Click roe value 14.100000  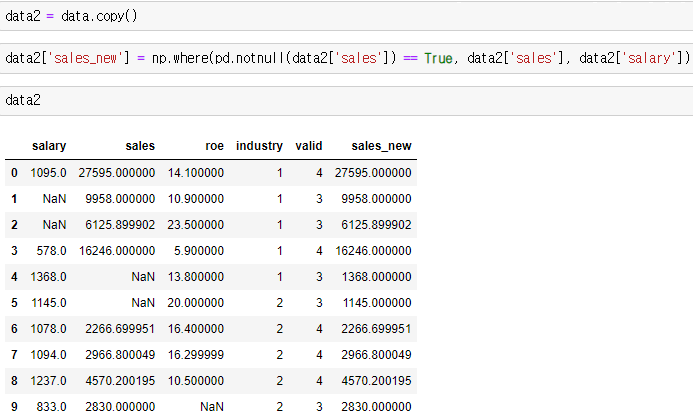click(x=196, y=173)
